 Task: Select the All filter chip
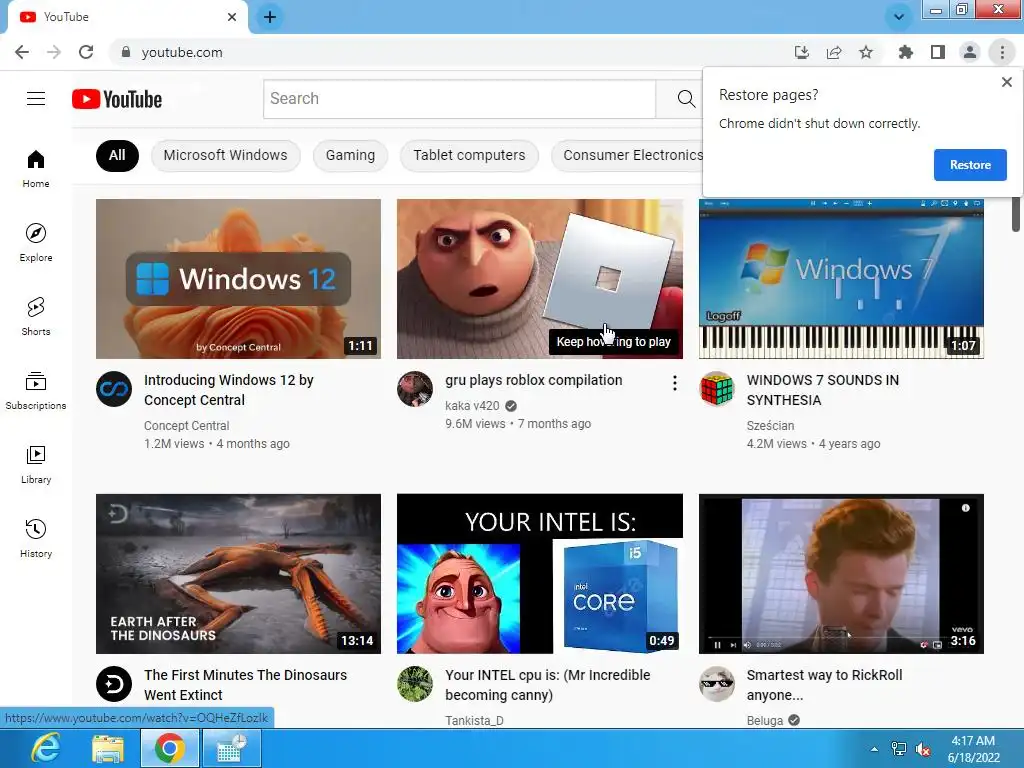(x=117, y=155)
